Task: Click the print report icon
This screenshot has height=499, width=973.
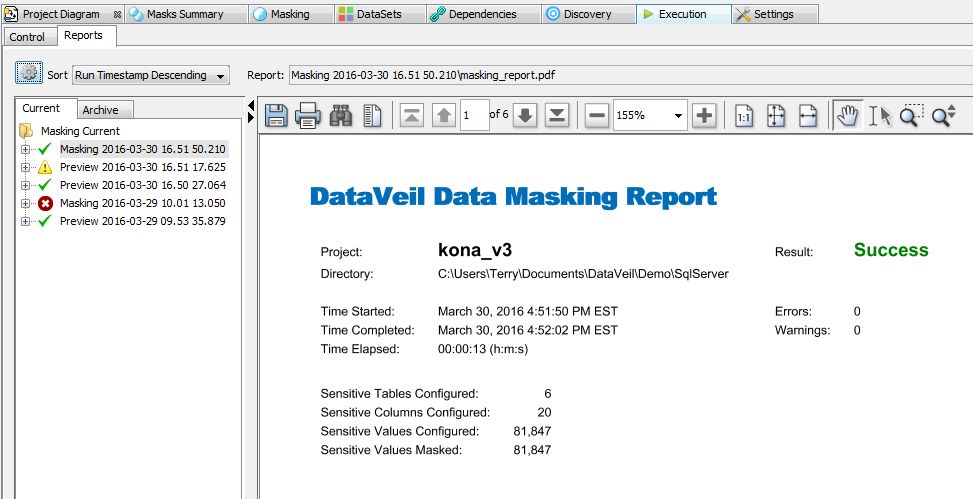Action: 307,115
